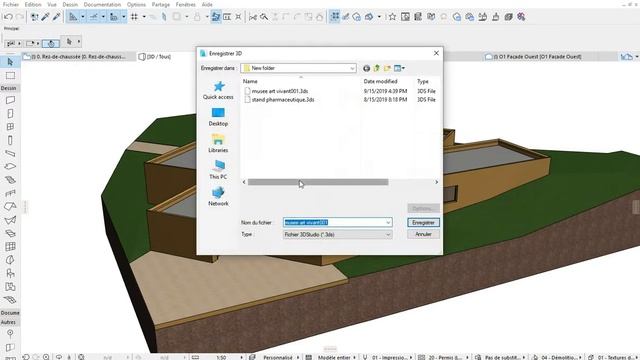Open the Documentation menu
The height and width of the screenshot is (360, 640).
point(102,4)
